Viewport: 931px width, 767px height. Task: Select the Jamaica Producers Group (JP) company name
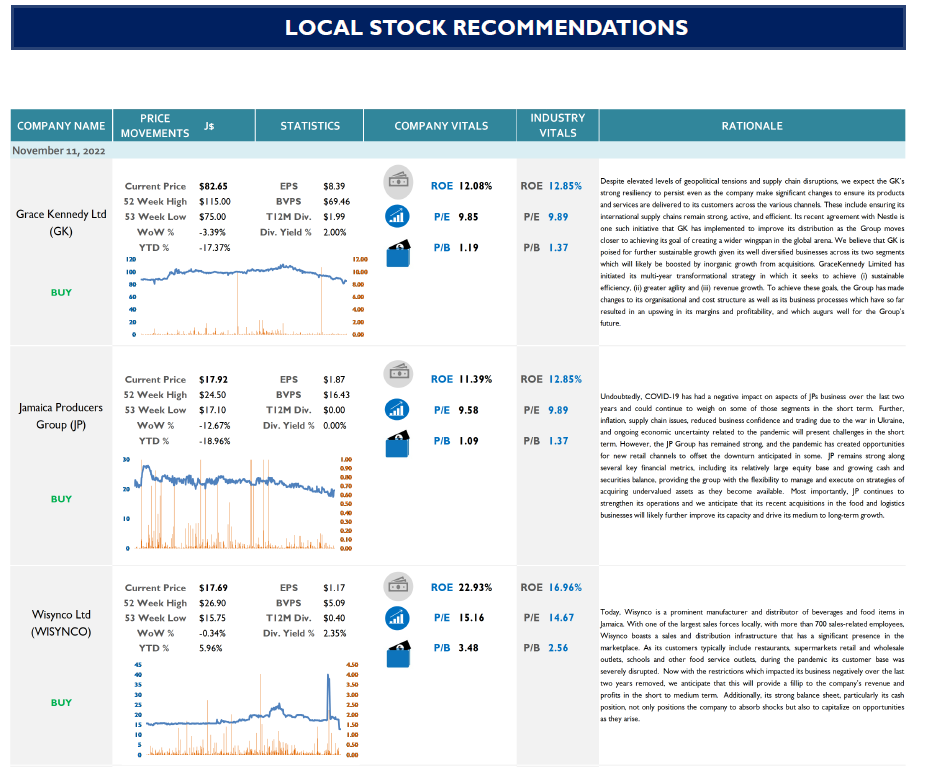click(x=61, y=416)
